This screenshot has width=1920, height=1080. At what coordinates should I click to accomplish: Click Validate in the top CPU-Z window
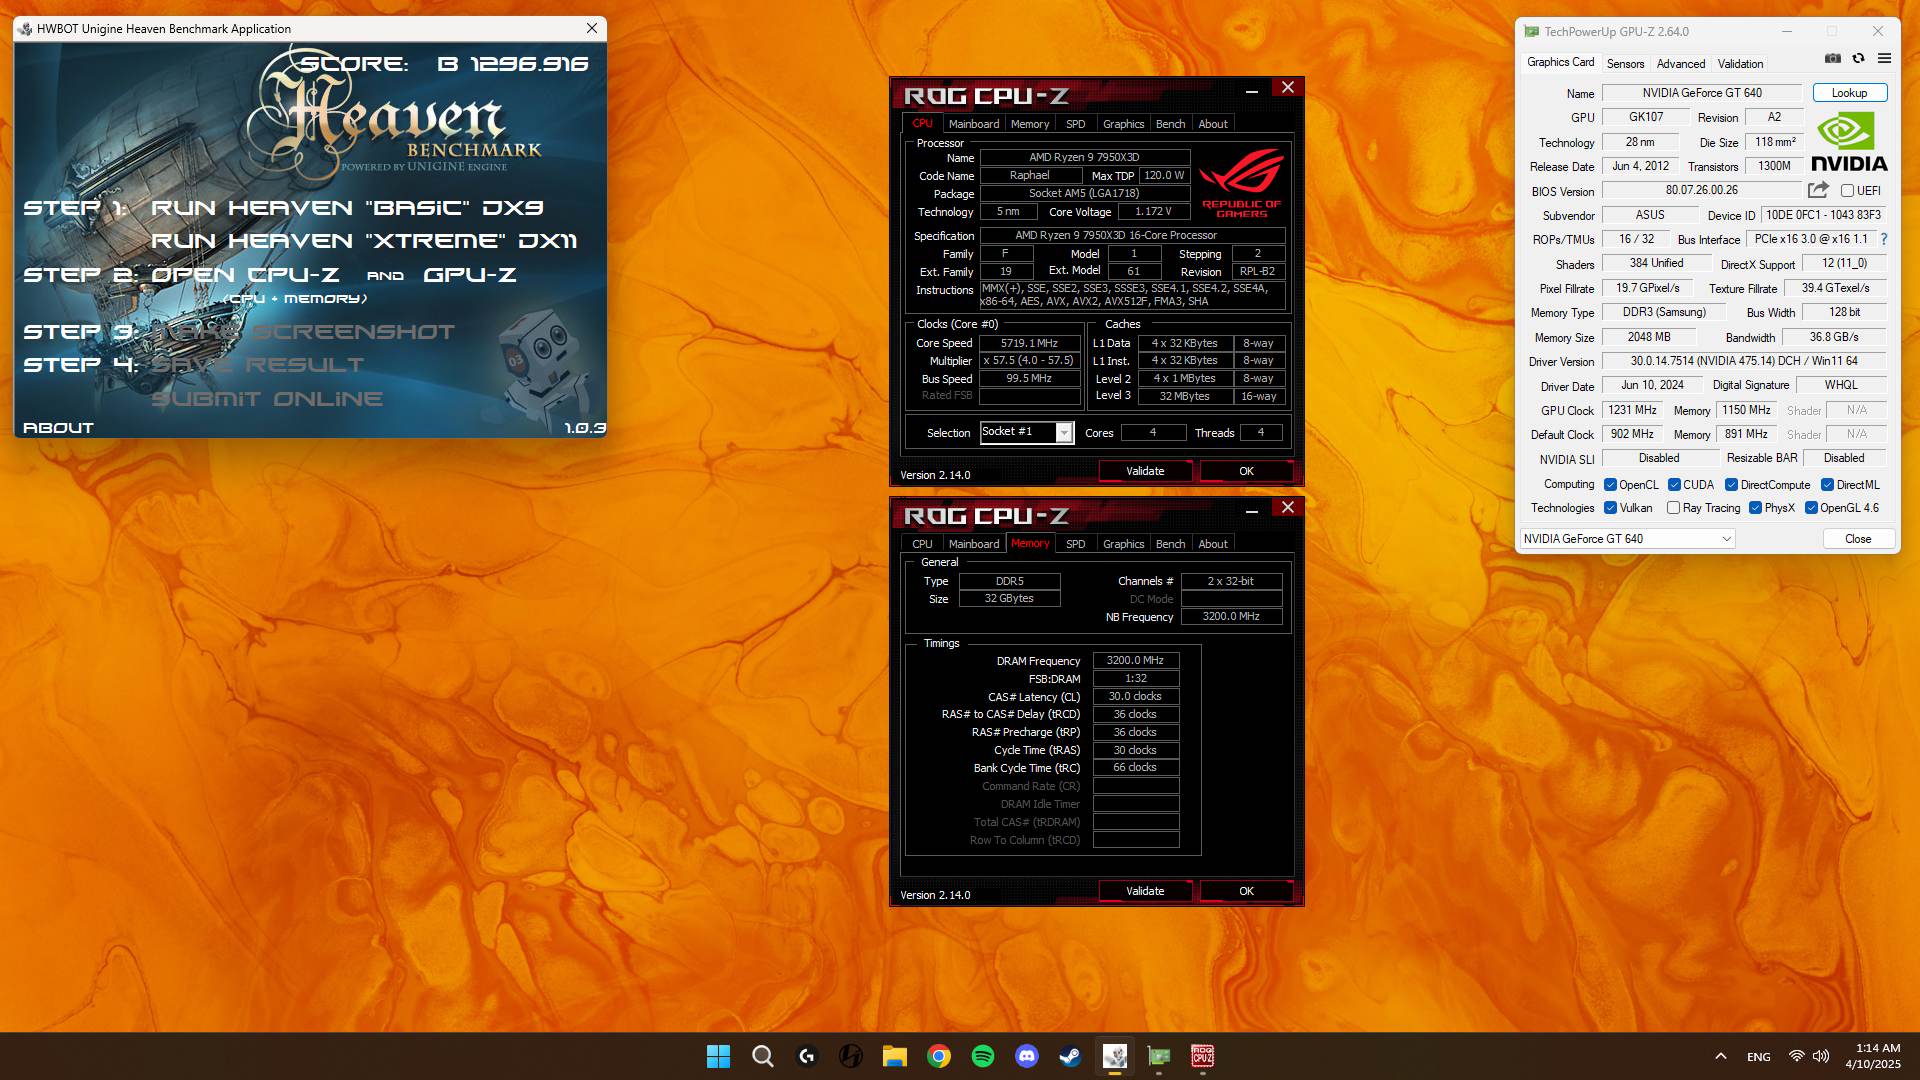tap(1145, 471)
